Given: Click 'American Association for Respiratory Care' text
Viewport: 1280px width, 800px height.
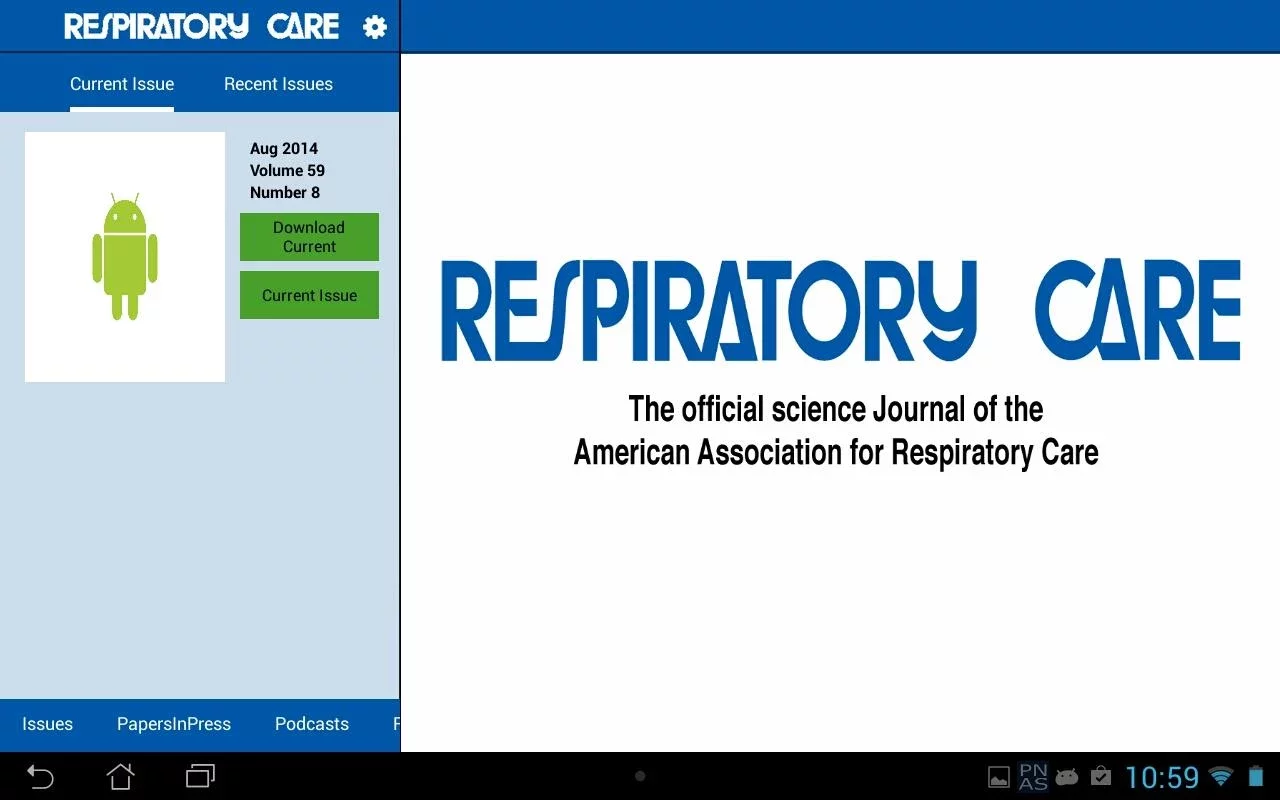Looking at the screenshot, I should click(836, 452).
